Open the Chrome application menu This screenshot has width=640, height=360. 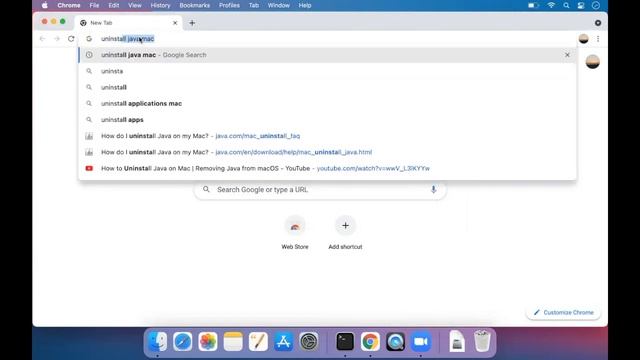pos(69,5)
